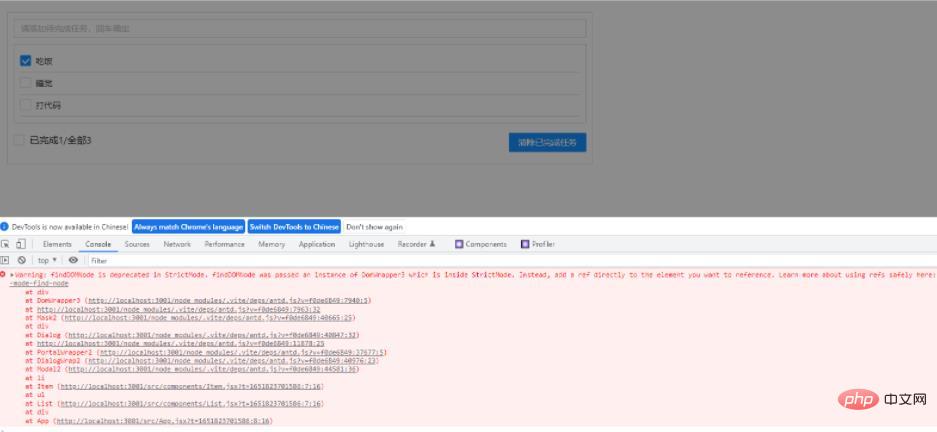Open the PortalWrapper2 antd.js source link

click(x=241, y=353)
